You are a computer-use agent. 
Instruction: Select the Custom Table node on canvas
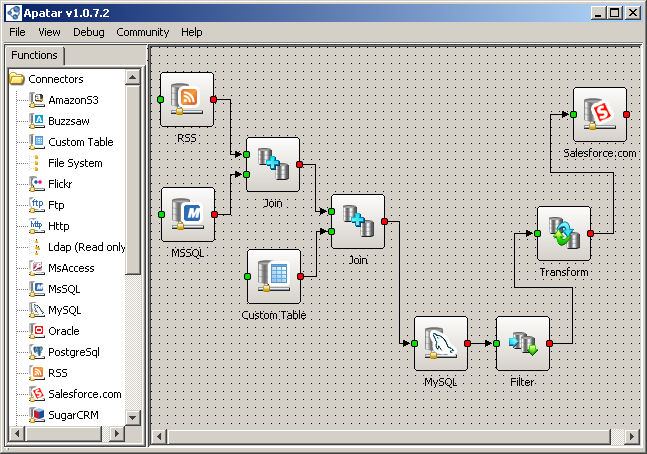tap(274, 277)
